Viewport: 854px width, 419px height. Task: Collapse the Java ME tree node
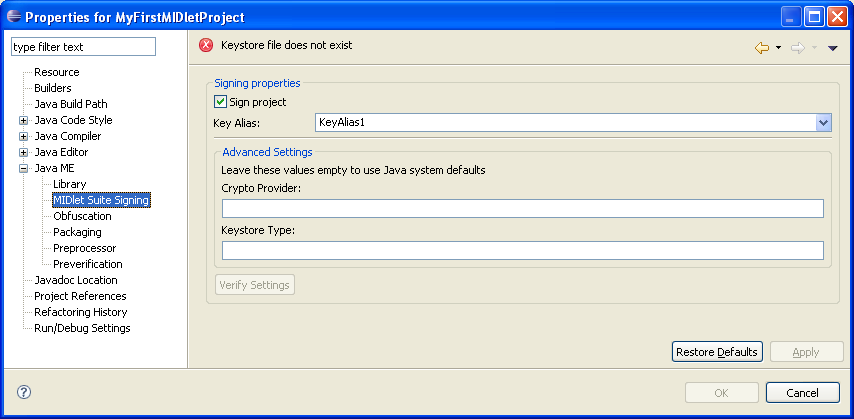point(23,168)
